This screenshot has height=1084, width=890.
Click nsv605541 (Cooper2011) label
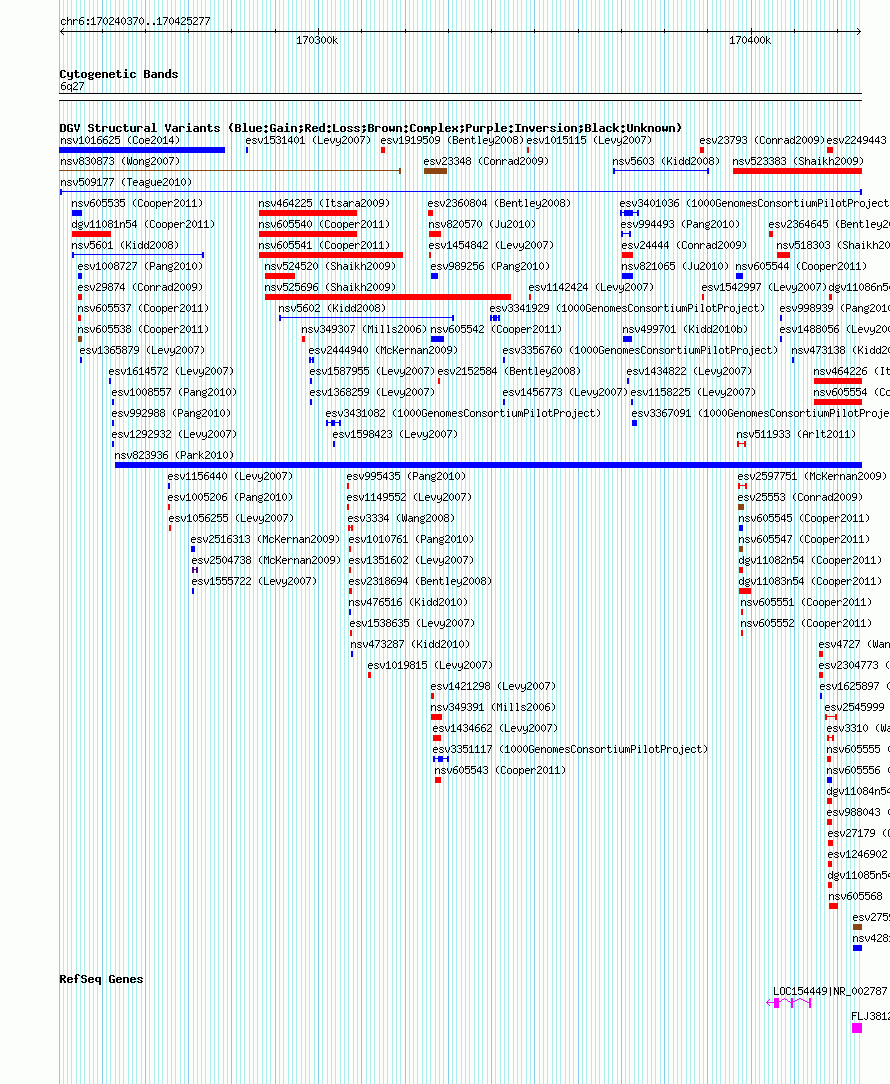pos(324,245)
